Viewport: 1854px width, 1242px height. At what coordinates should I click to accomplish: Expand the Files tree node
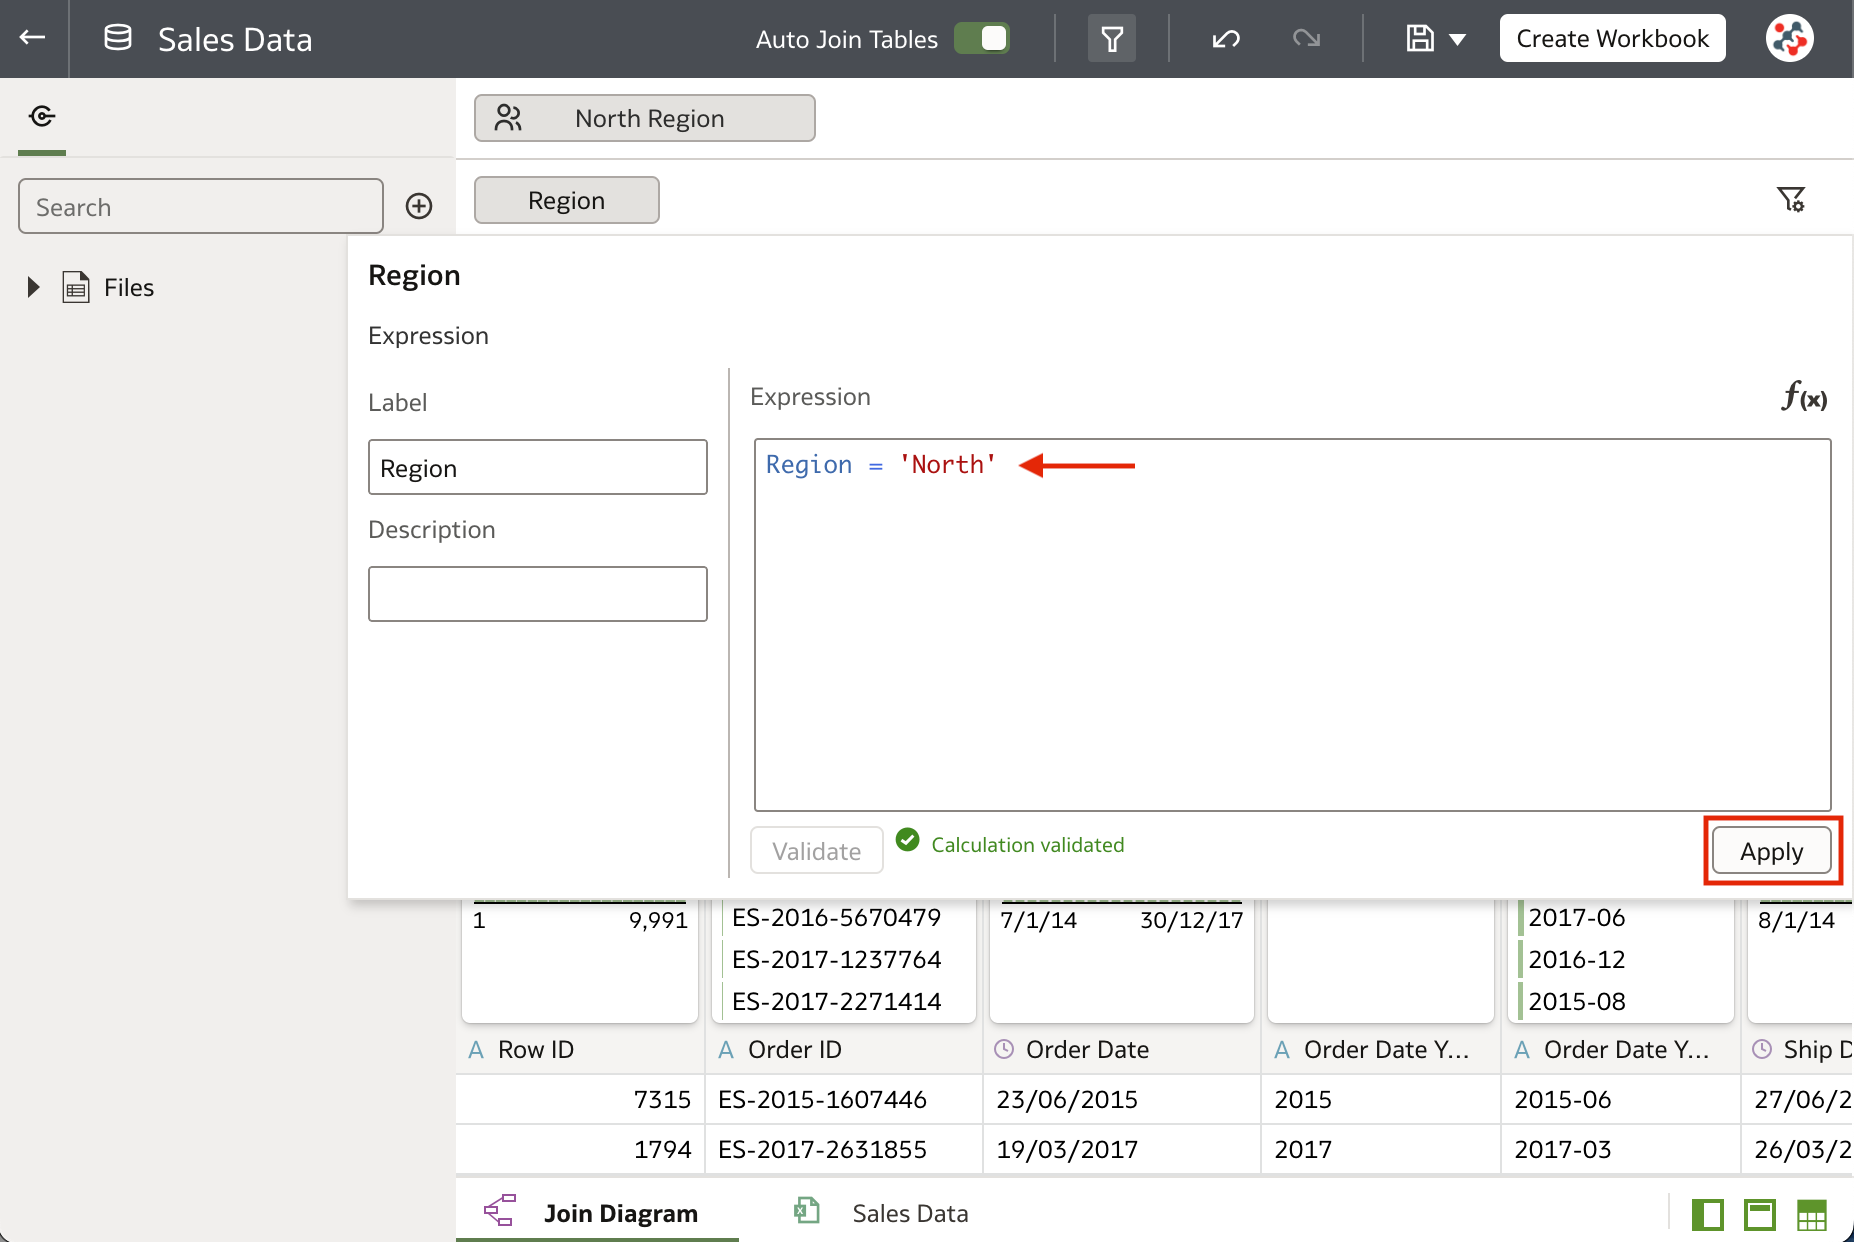coord(33,288)
